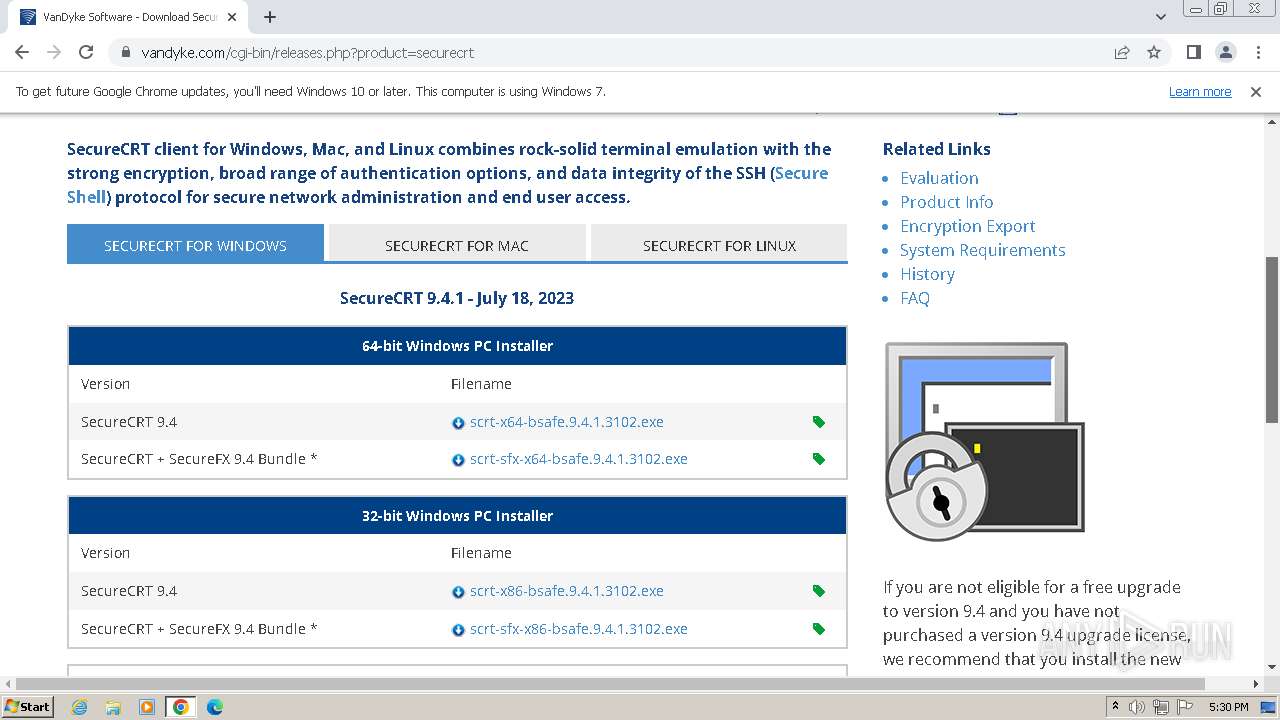Download scrt-sfx-x64-bsafe.9.4.1.3102.exe
Image resolution: width=1280 pixels, height=720 pixels.
(579, 459)
